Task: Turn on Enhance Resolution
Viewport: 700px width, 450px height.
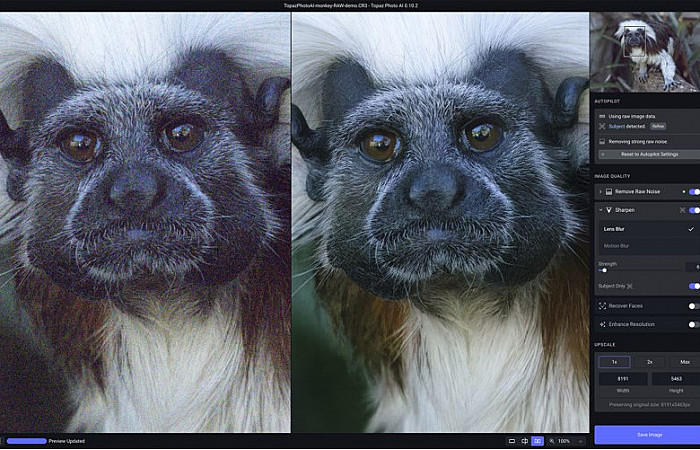Action: point(692,324)
